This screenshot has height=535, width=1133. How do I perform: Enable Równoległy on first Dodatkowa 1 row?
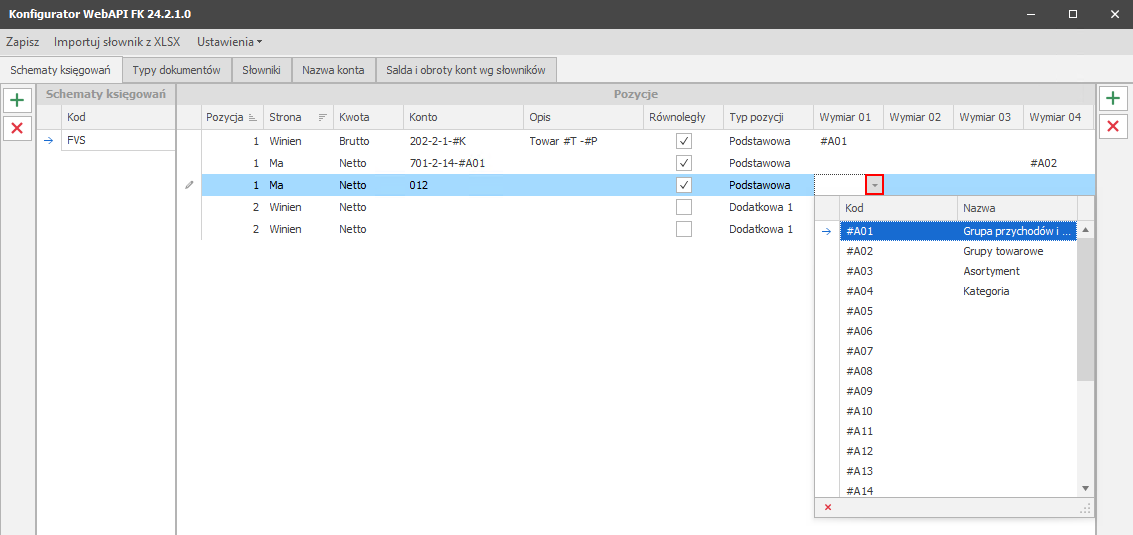click(x=684, y=207)
